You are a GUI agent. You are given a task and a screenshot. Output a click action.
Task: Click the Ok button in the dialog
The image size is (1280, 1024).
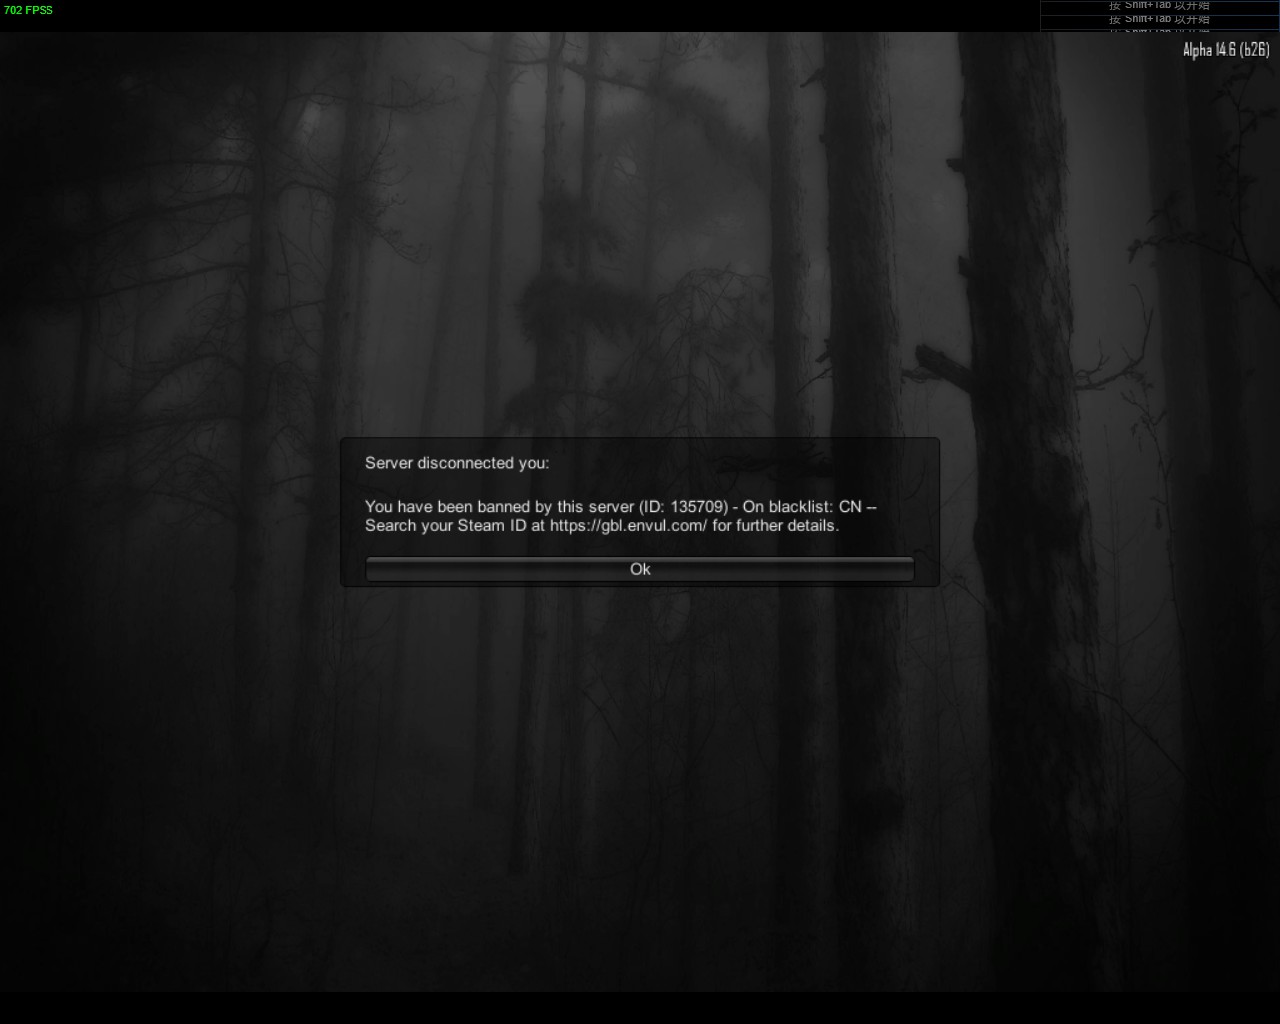(x=640, y=569)
